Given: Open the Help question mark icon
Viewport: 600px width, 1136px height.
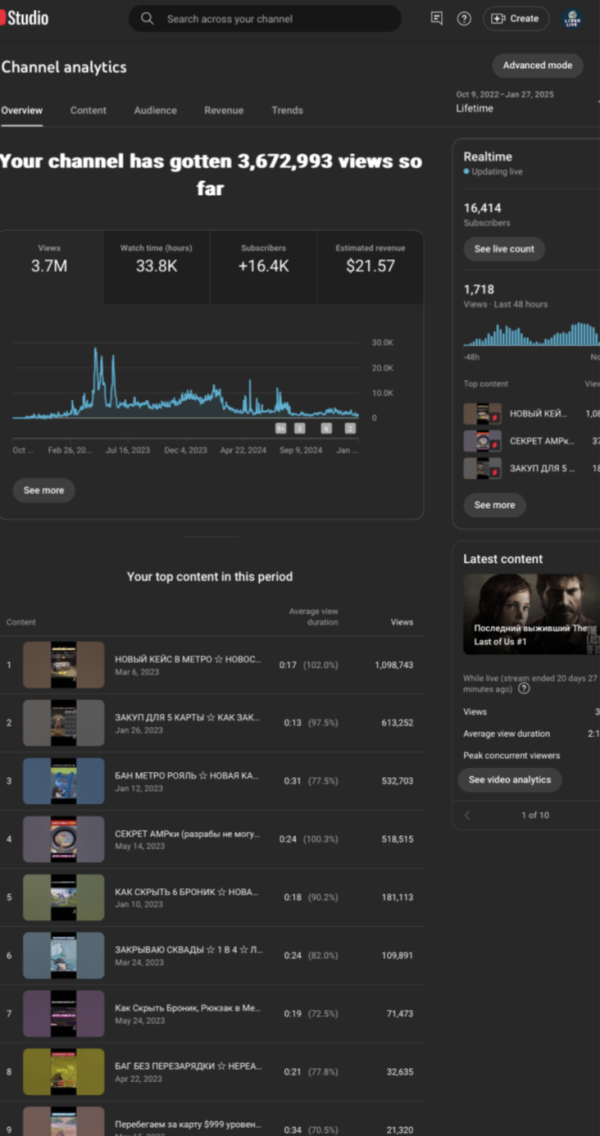Looking at the screenshot, I should coord(464,18).
